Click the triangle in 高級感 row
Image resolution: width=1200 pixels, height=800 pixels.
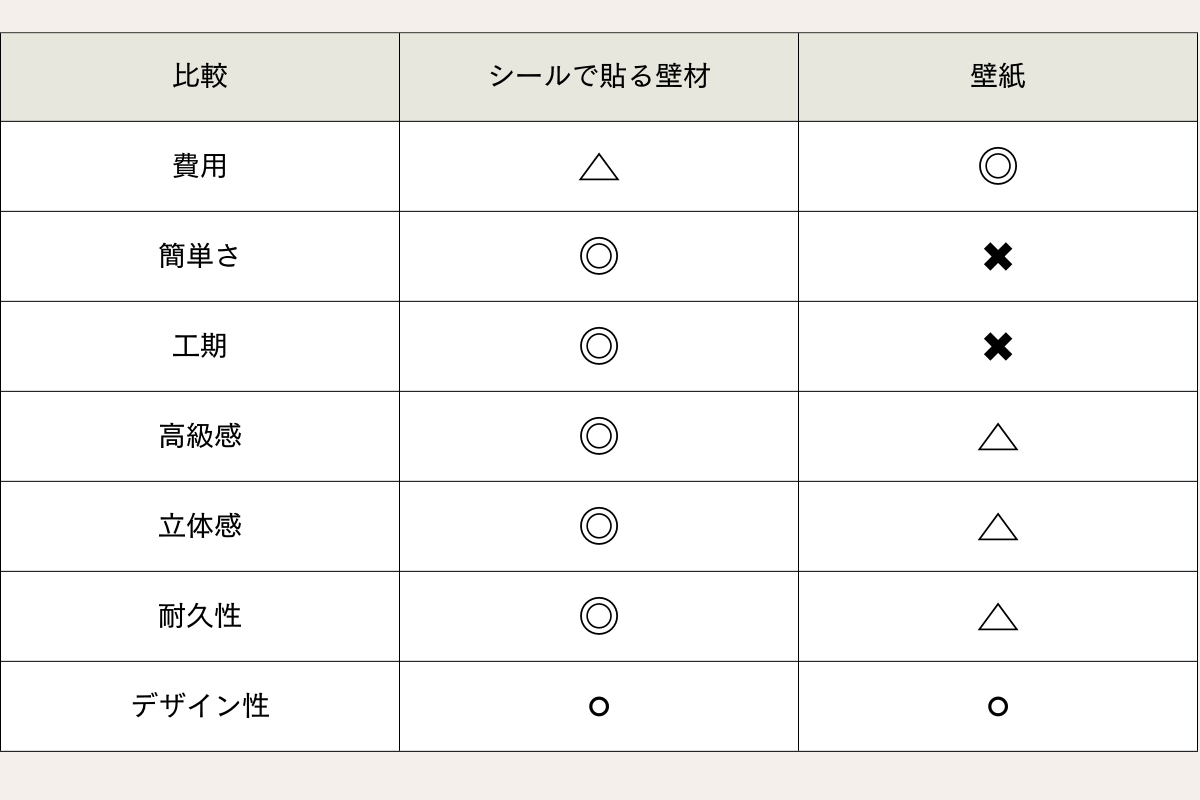[x=998, y=437]
